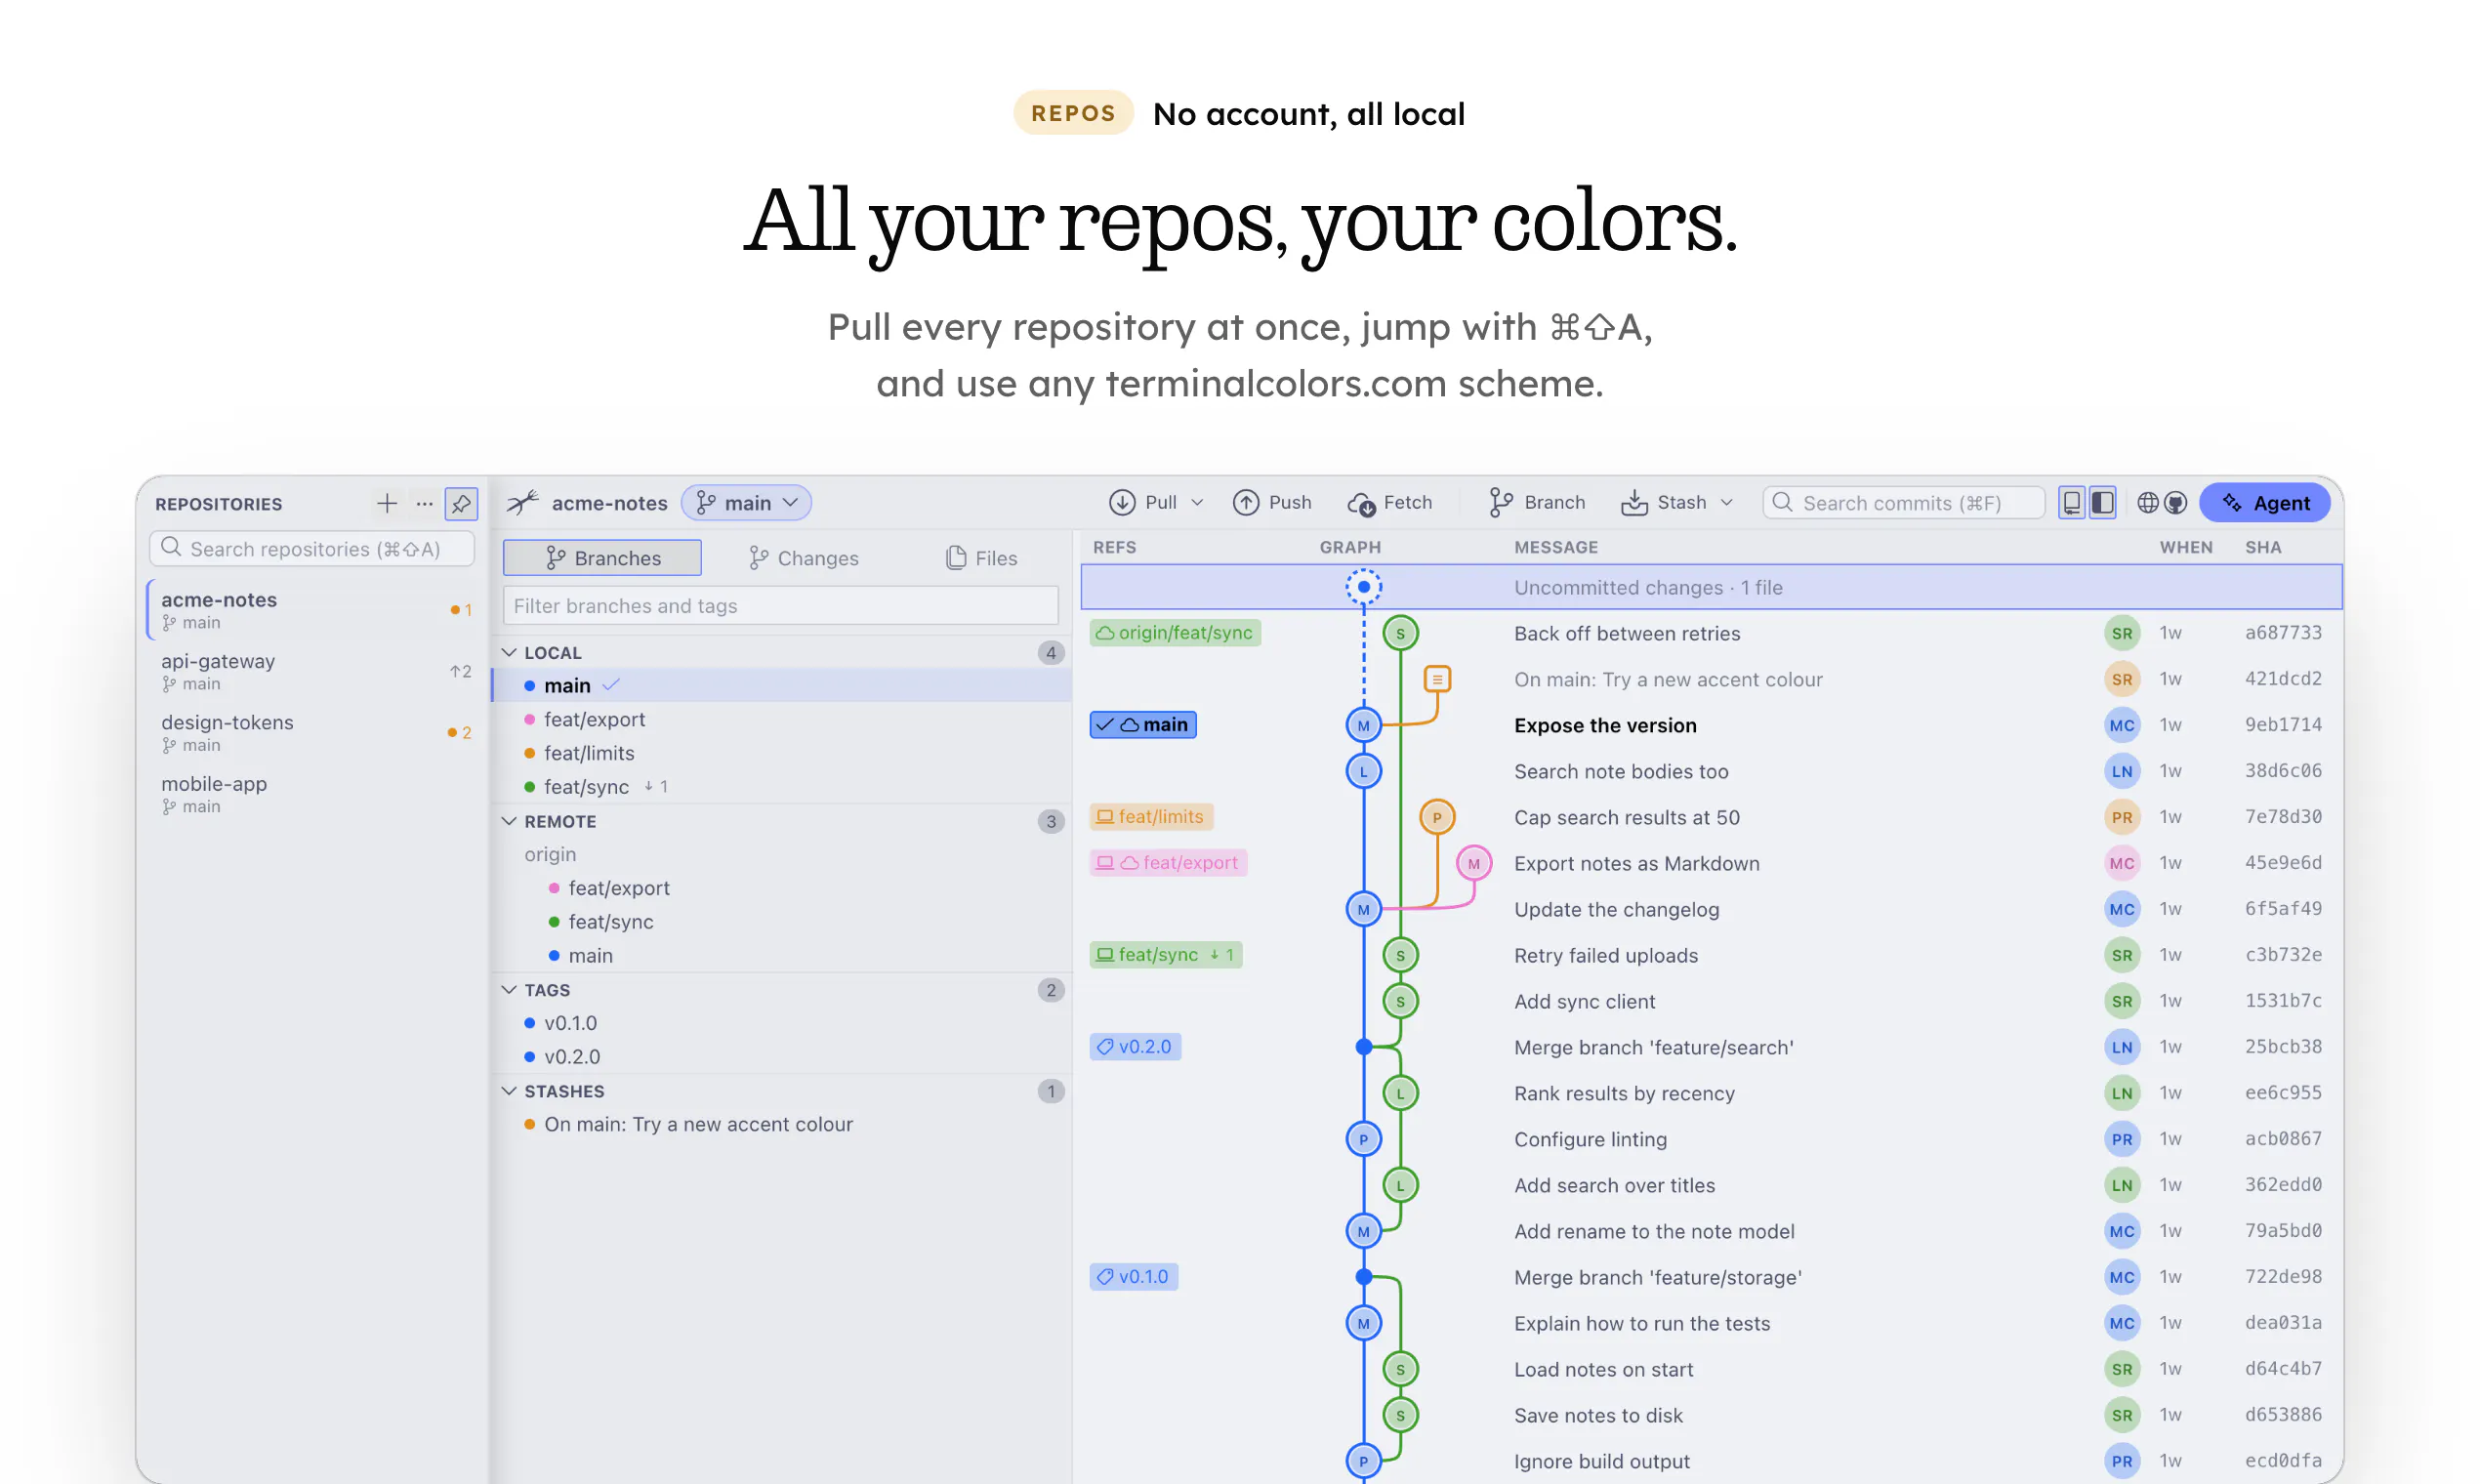This screenshot has width=2480, height=1484.
Task: Collapse the TAGS section
Action: 509,989
